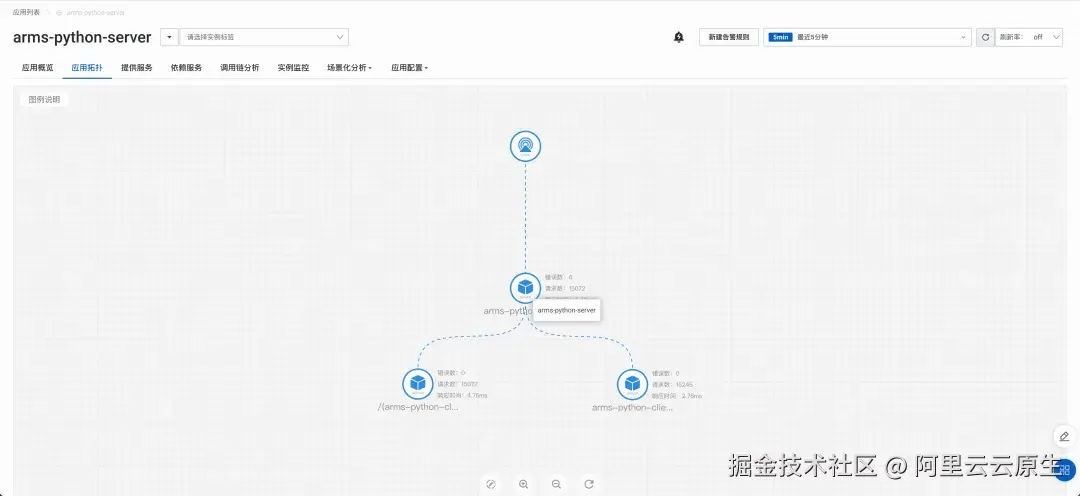The image size is (1080, 496).
Task: Reset the topology with the canvas refresh icon
Action: [589, 484]
